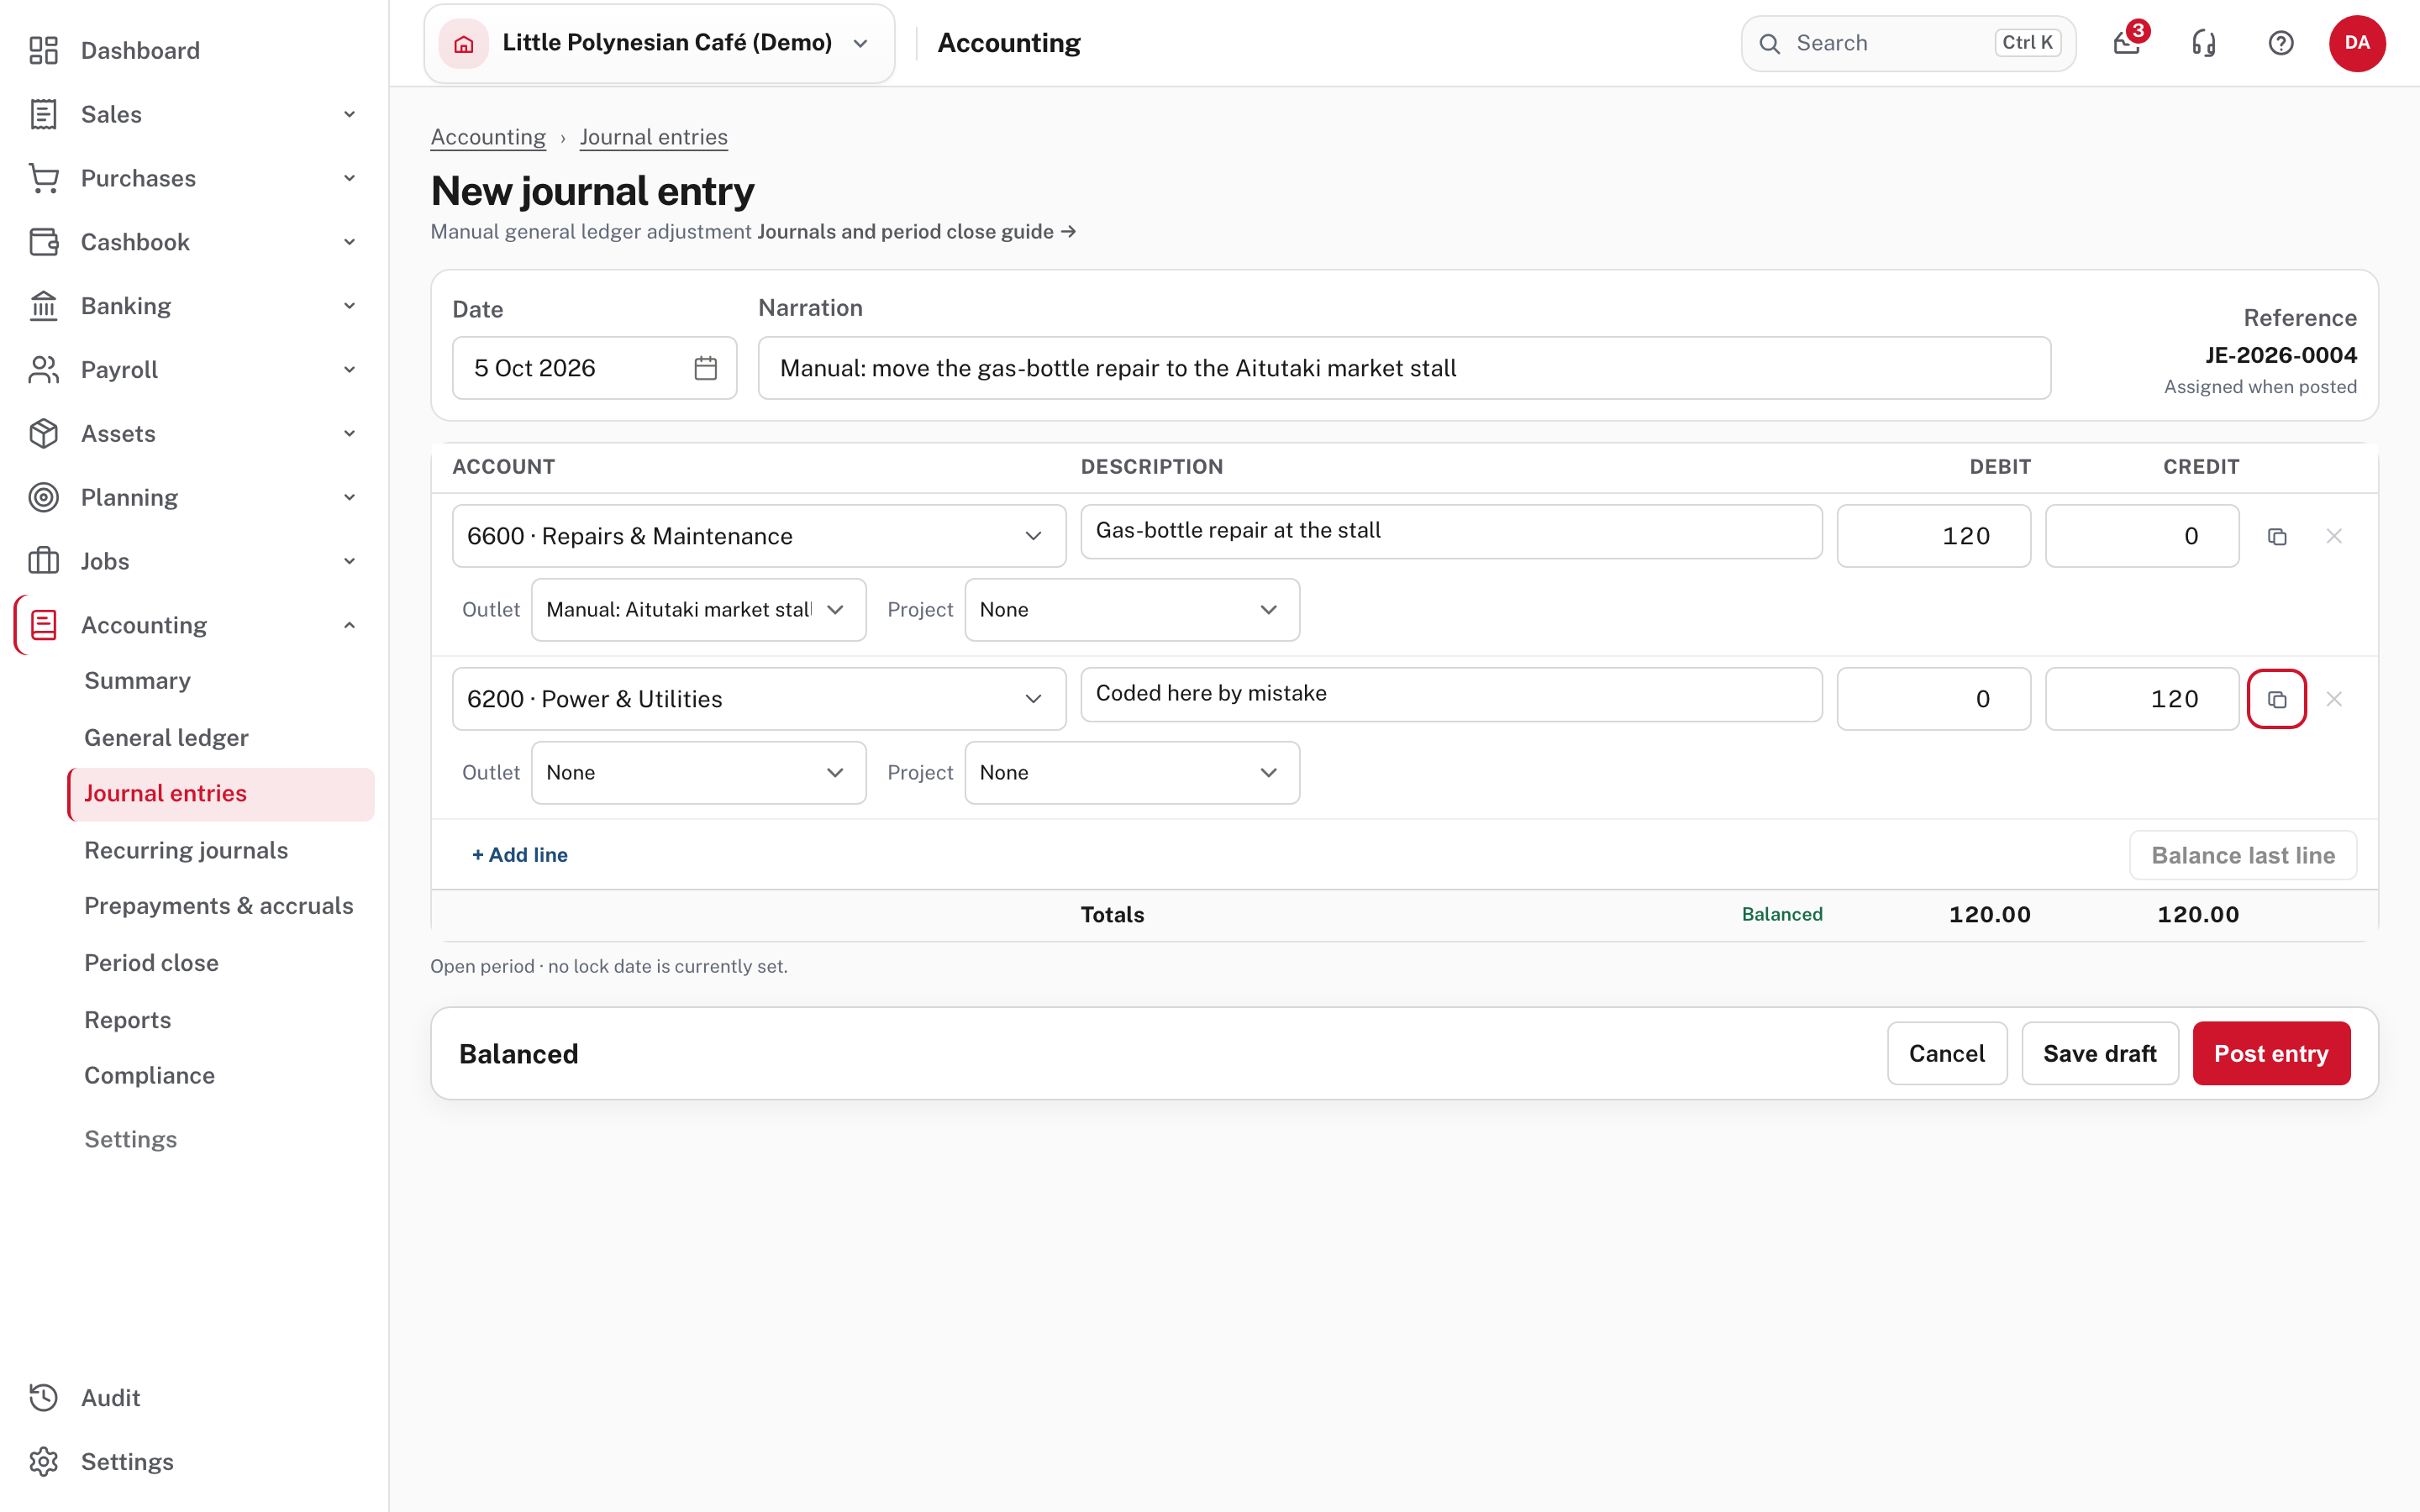Expand the Cashbook section chevron
The image size is (2420, 1512).
[x=349, y=242]
